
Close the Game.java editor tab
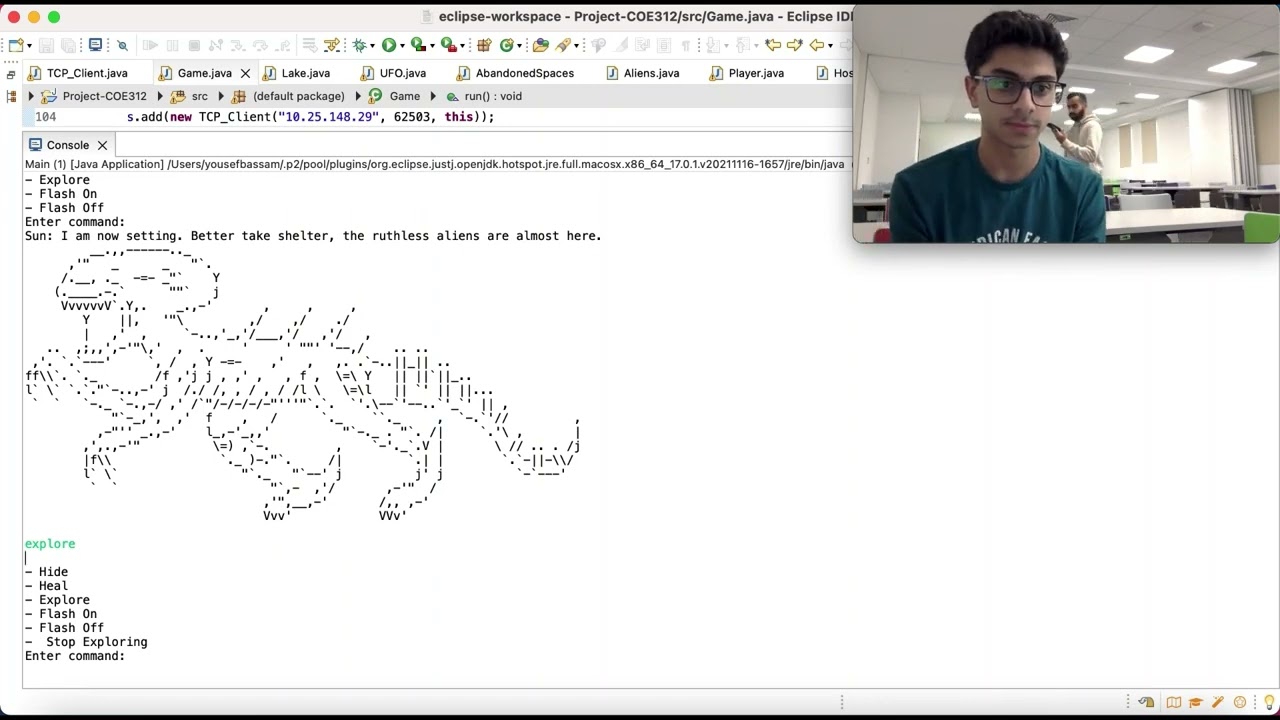[245, 73]
